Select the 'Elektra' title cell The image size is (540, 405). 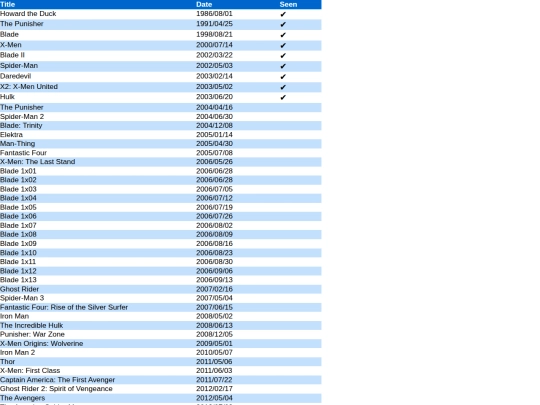point(11,135)
